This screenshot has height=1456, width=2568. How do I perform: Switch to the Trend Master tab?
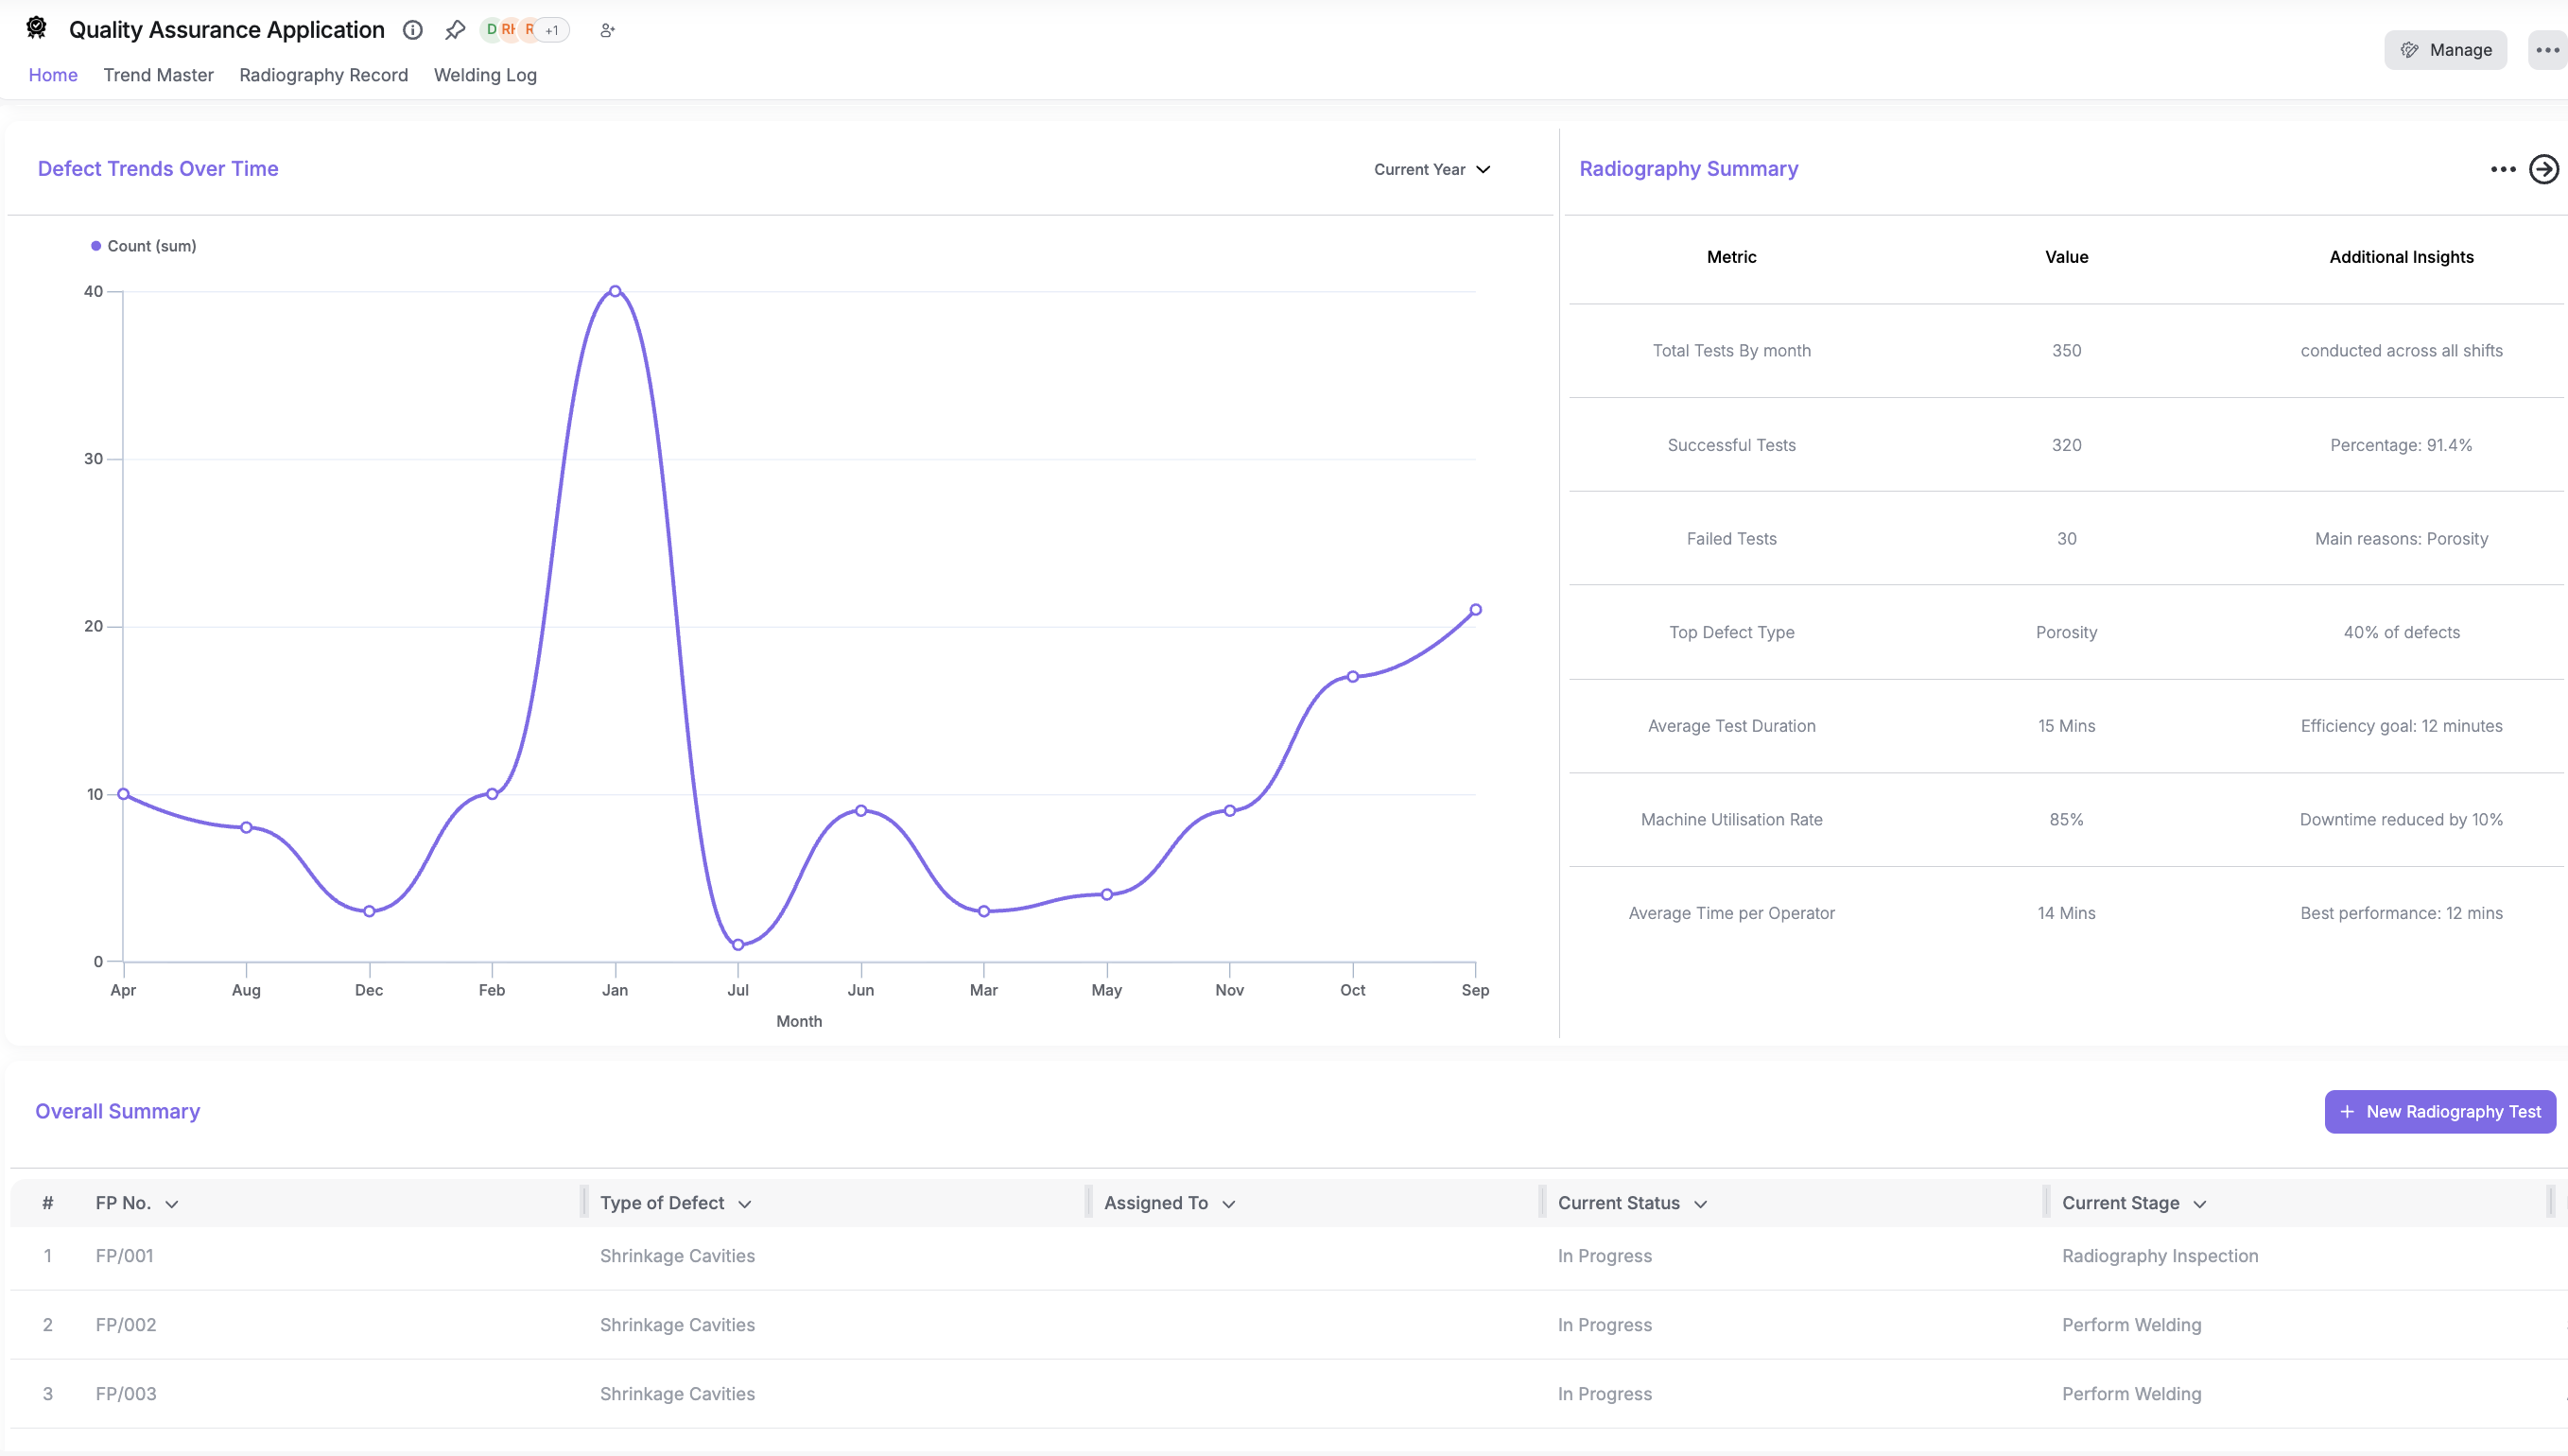tap(158, 75)
